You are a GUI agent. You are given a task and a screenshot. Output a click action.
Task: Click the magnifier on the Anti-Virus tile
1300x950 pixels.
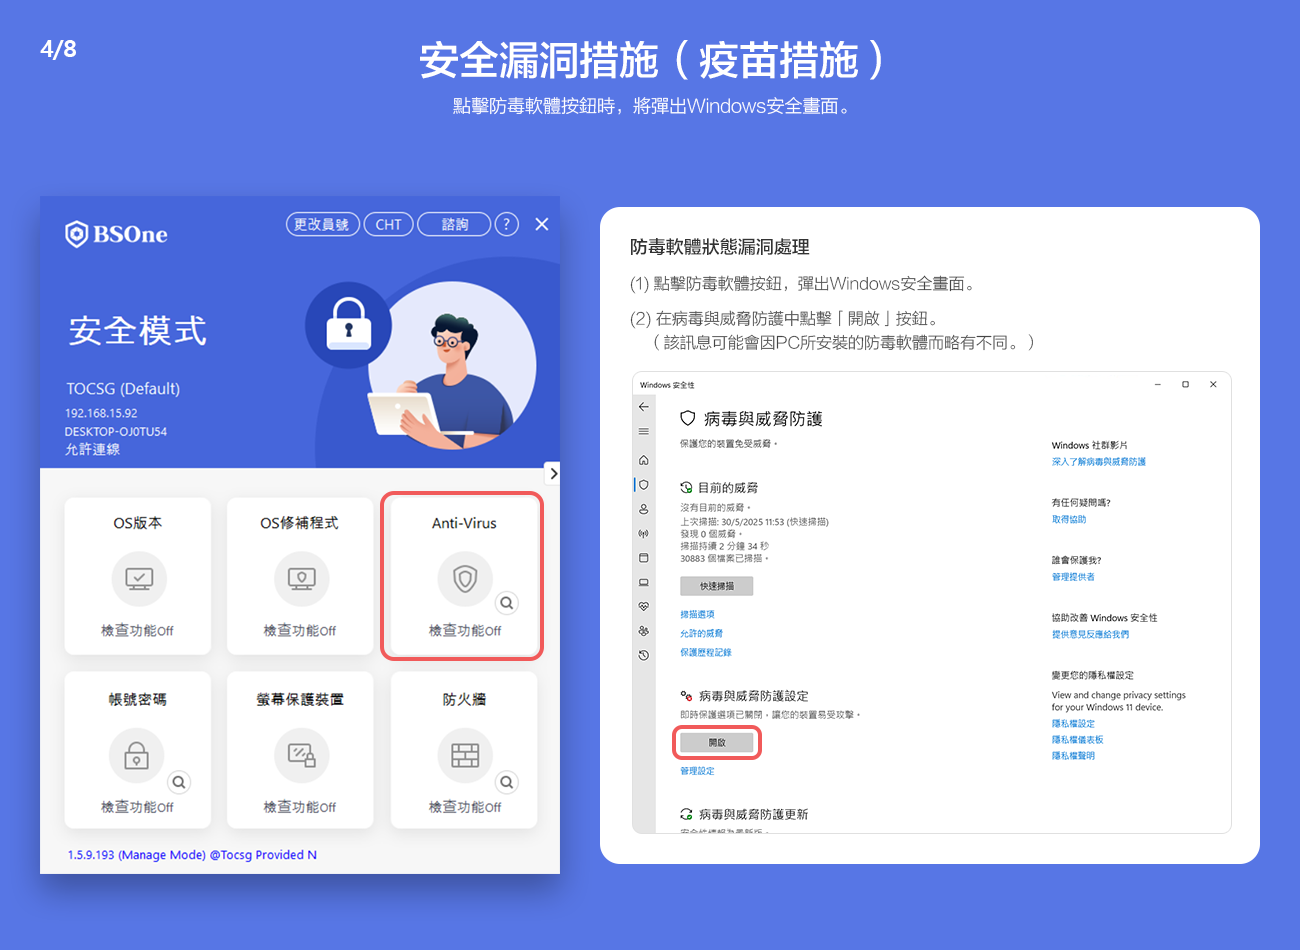pos(507,603)
